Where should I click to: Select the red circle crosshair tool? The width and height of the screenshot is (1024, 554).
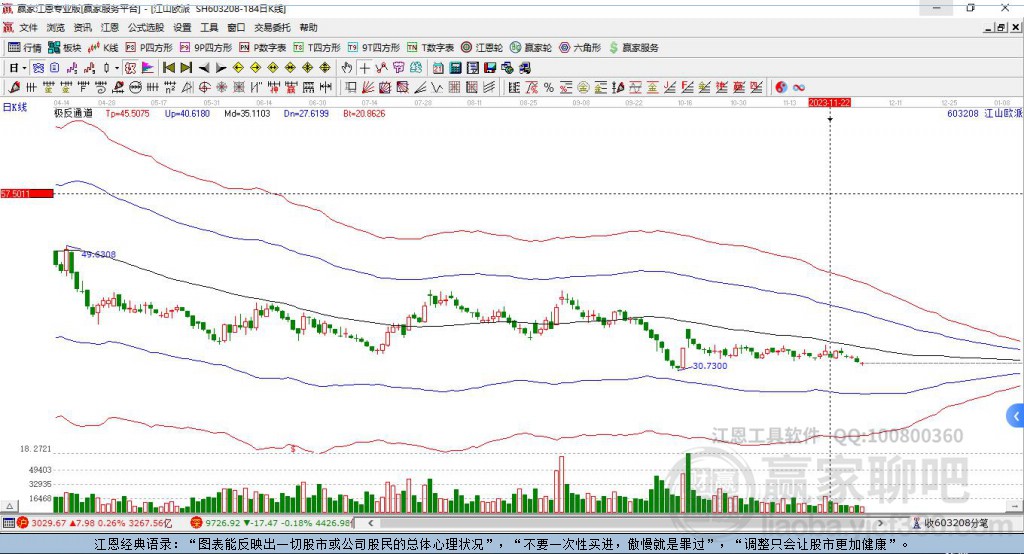point(205,87)
